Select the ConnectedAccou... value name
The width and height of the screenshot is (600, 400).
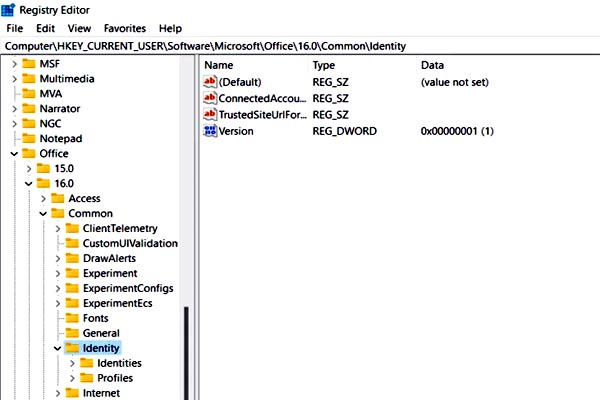(262, 98)
